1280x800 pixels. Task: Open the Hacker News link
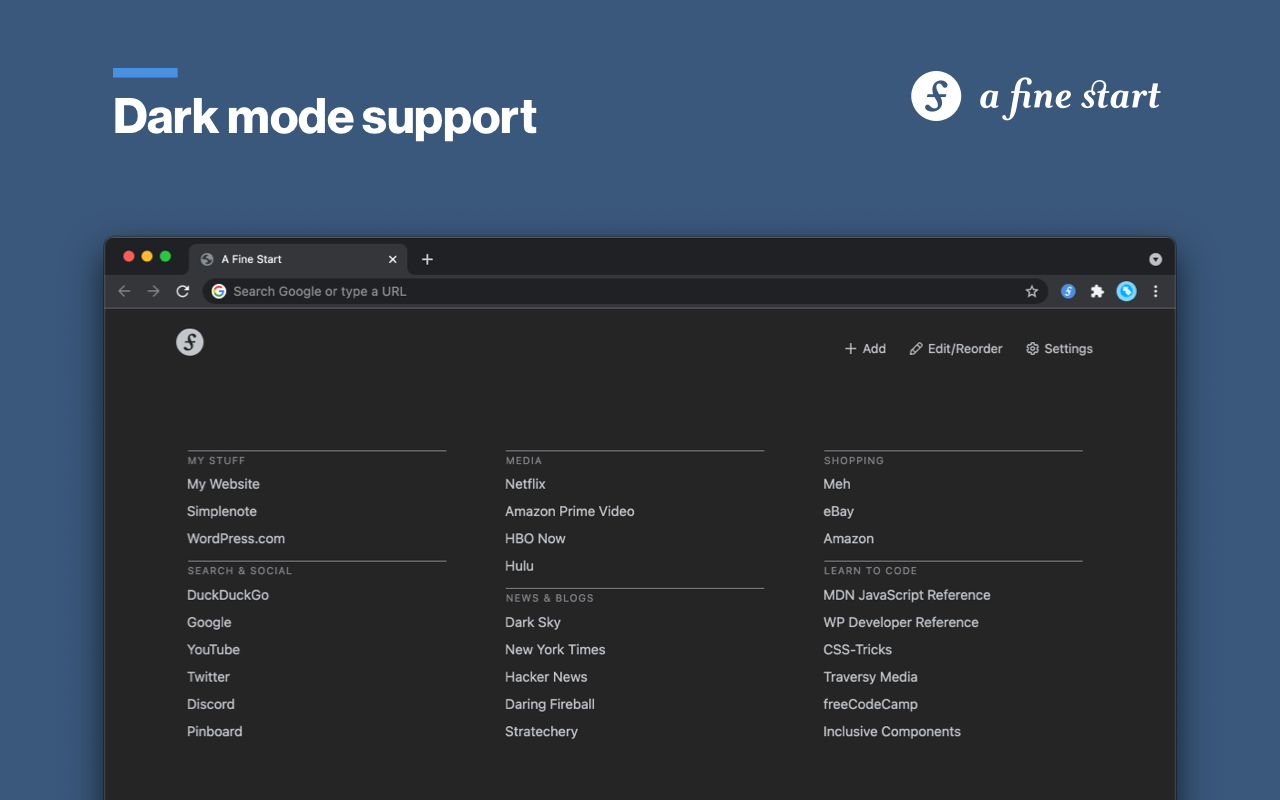click(x=546, y=677)
